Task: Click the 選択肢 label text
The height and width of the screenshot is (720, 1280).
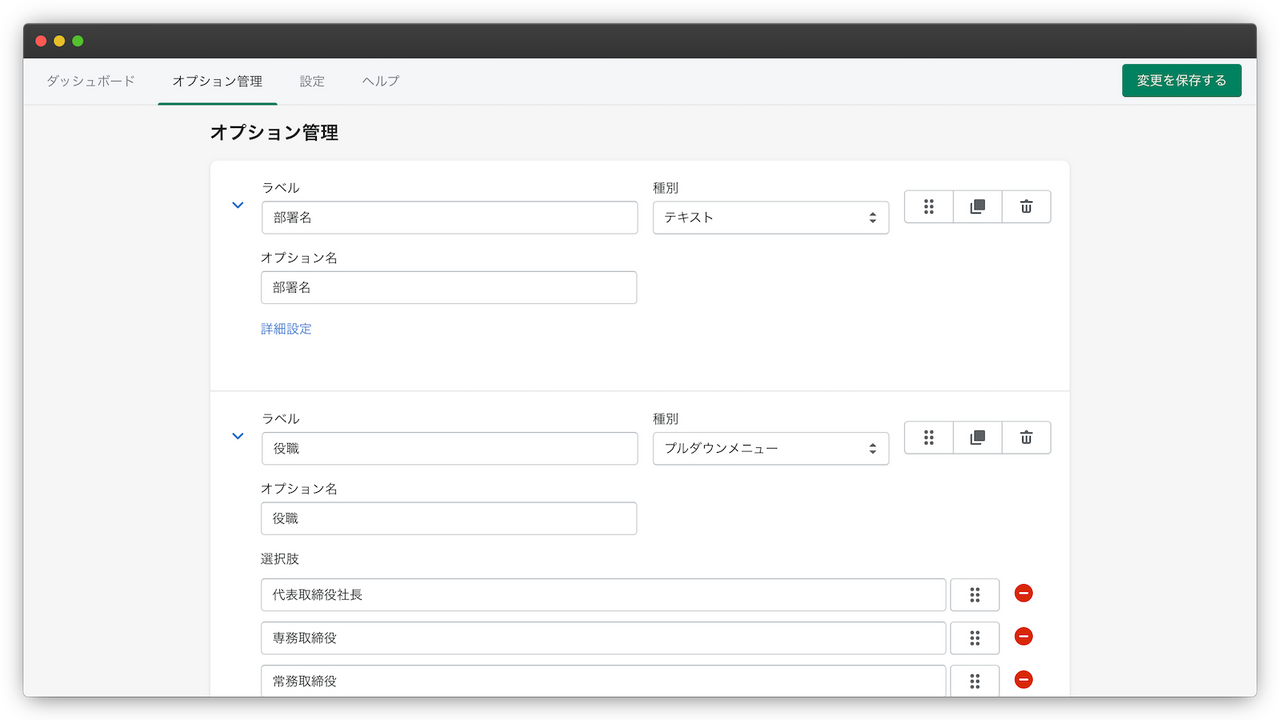Action: click(280, 559)
